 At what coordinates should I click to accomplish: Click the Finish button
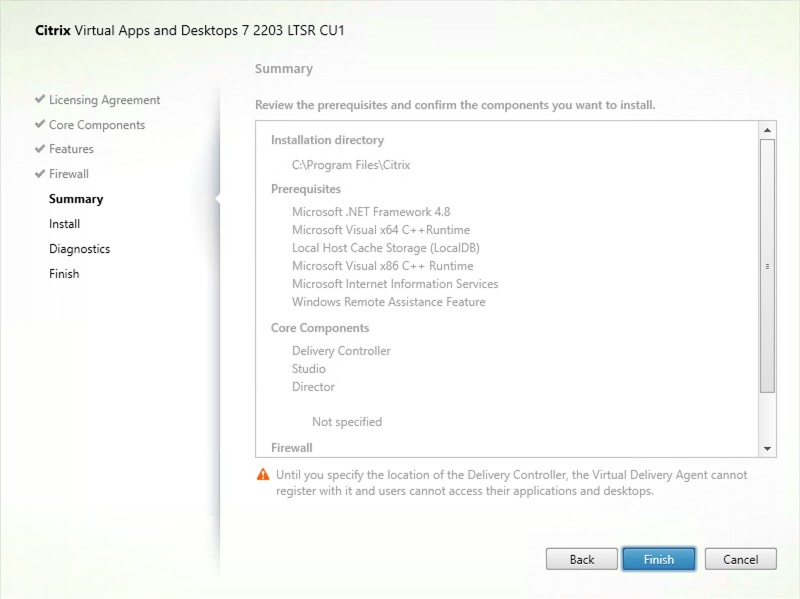[x=659, y=559]
